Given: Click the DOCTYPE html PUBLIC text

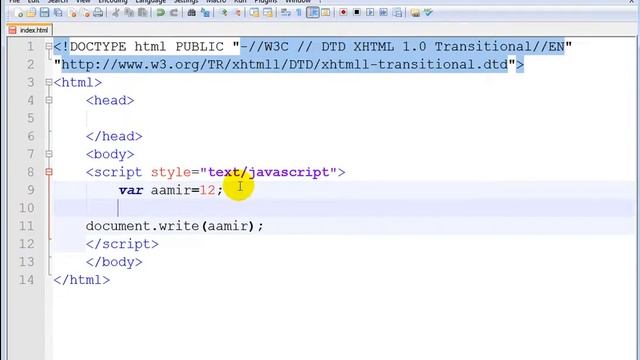Looking at the screenshot, I should 147,47.
